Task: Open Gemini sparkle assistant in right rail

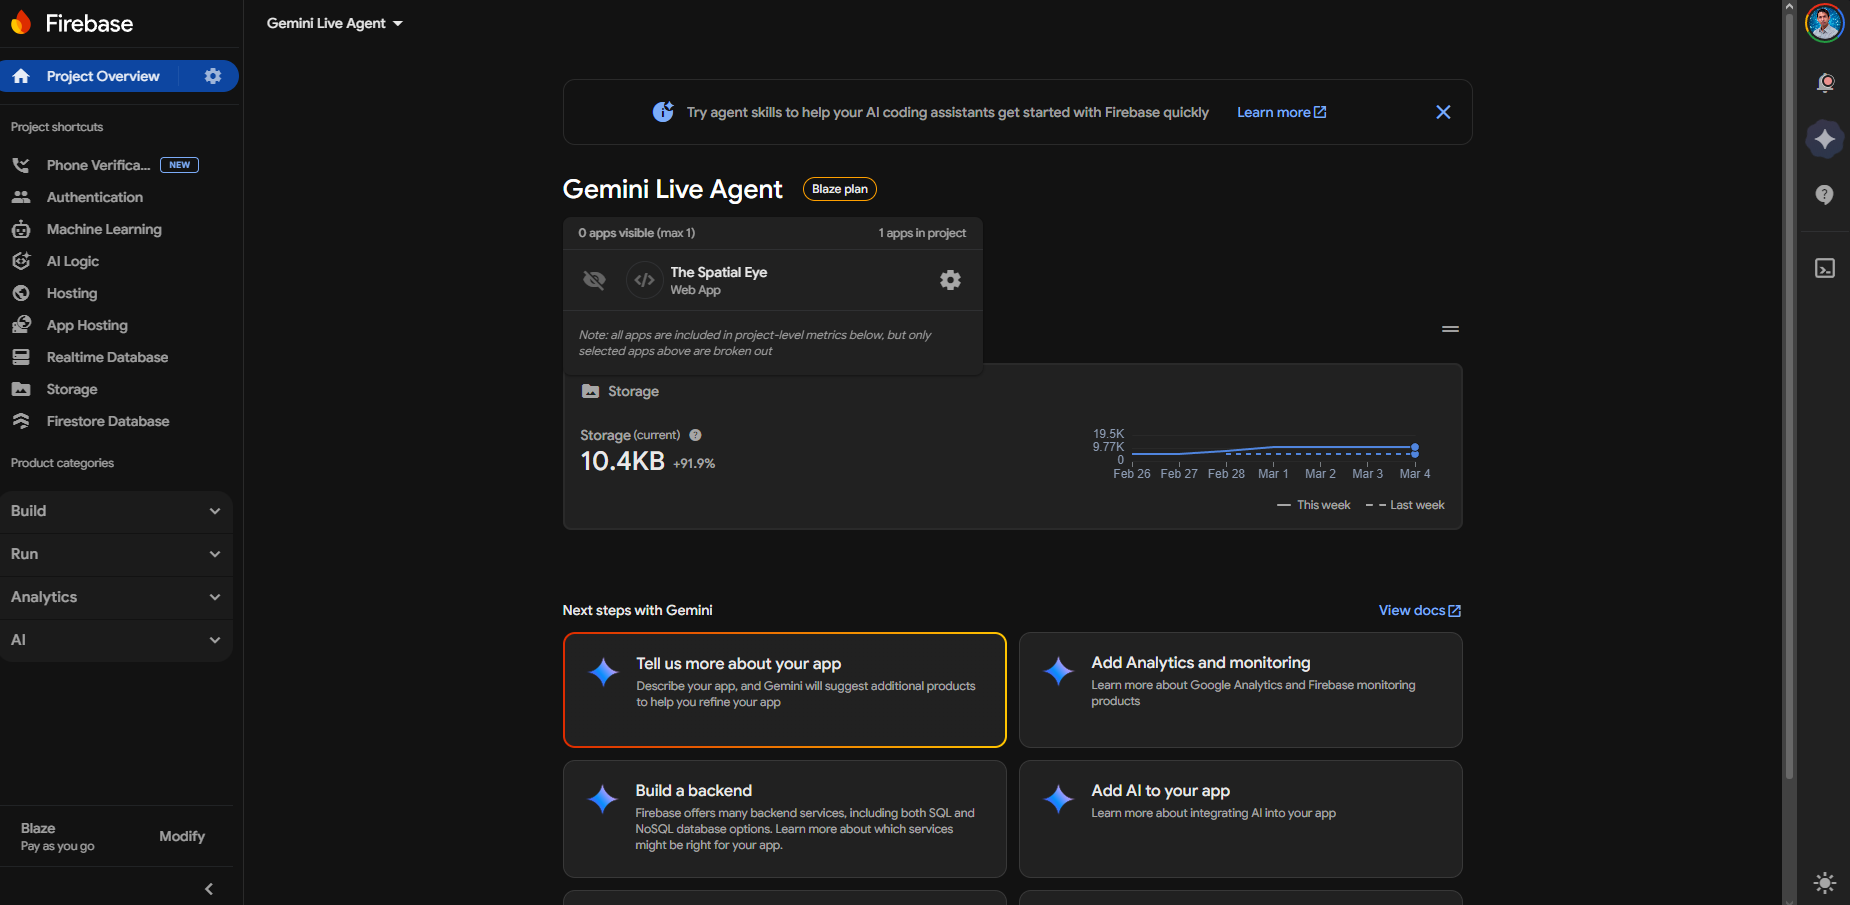Action: coord(1825,139)
